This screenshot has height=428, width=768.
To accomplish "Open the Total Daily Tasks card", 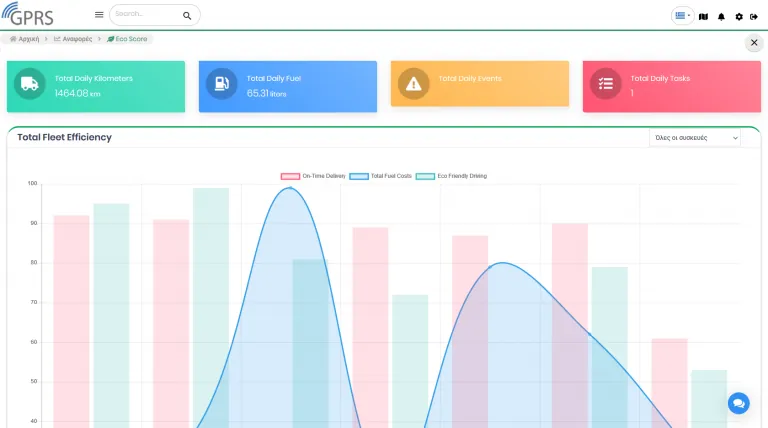I will click(x=672, y=87).
